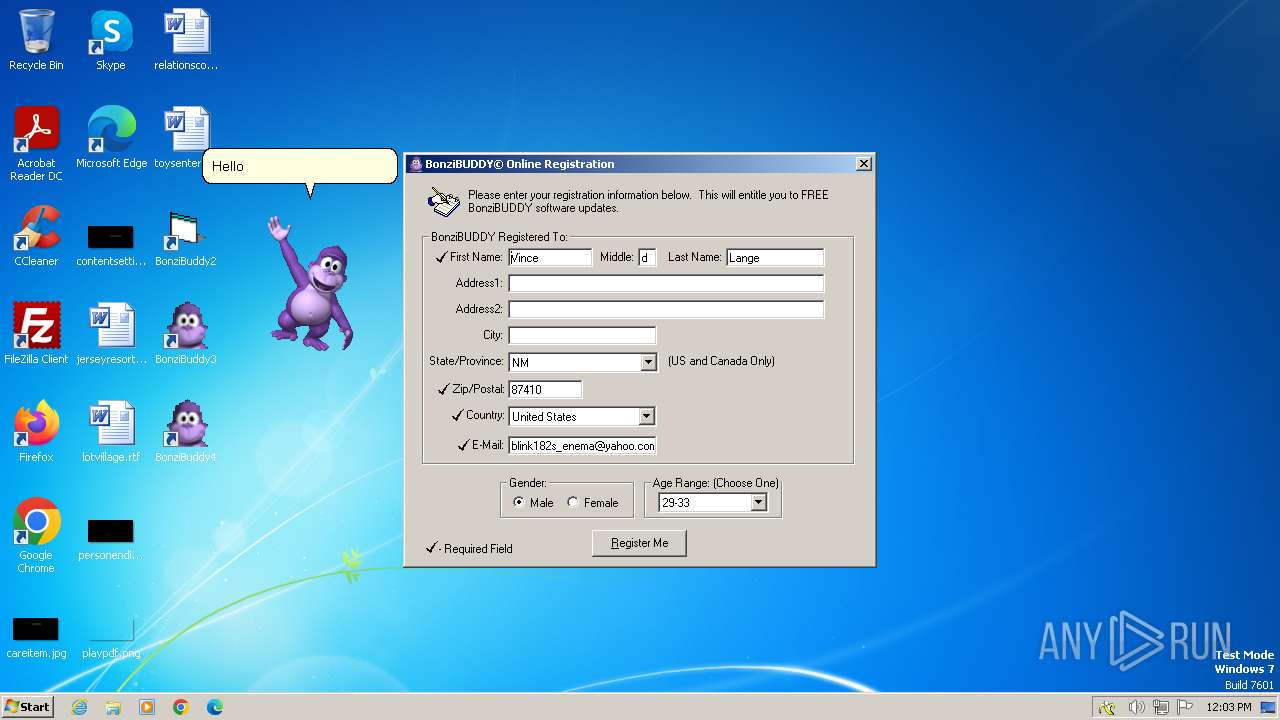Click the Action Center flag tray icon
The height and width of the screenshot is (720, 1280).
click(x=1185, y=707)
